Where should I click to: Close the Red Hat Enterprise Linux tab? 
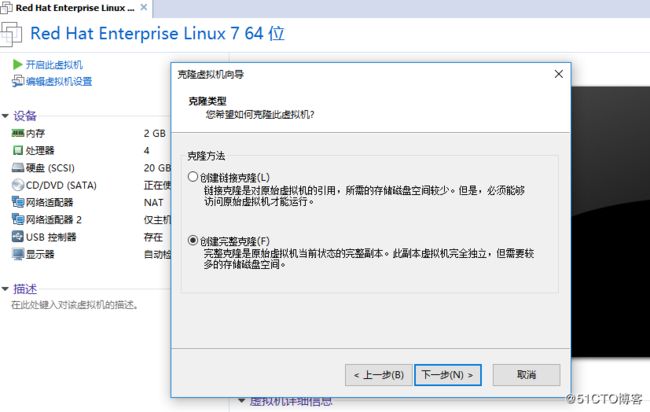(x=143, y=7)
